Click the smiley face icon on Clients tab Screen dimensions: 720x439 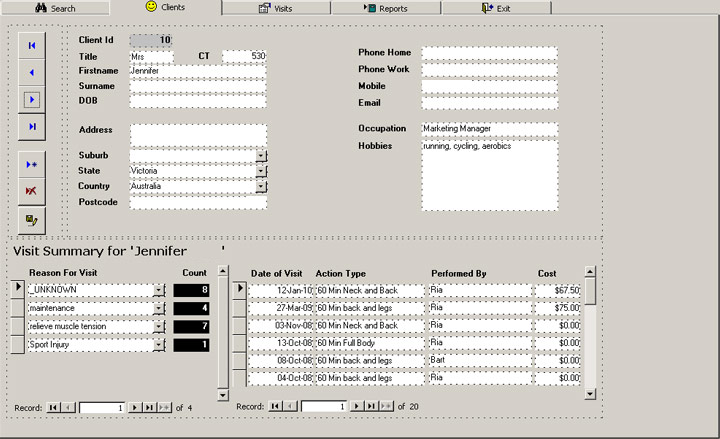(x=151, y=6)
